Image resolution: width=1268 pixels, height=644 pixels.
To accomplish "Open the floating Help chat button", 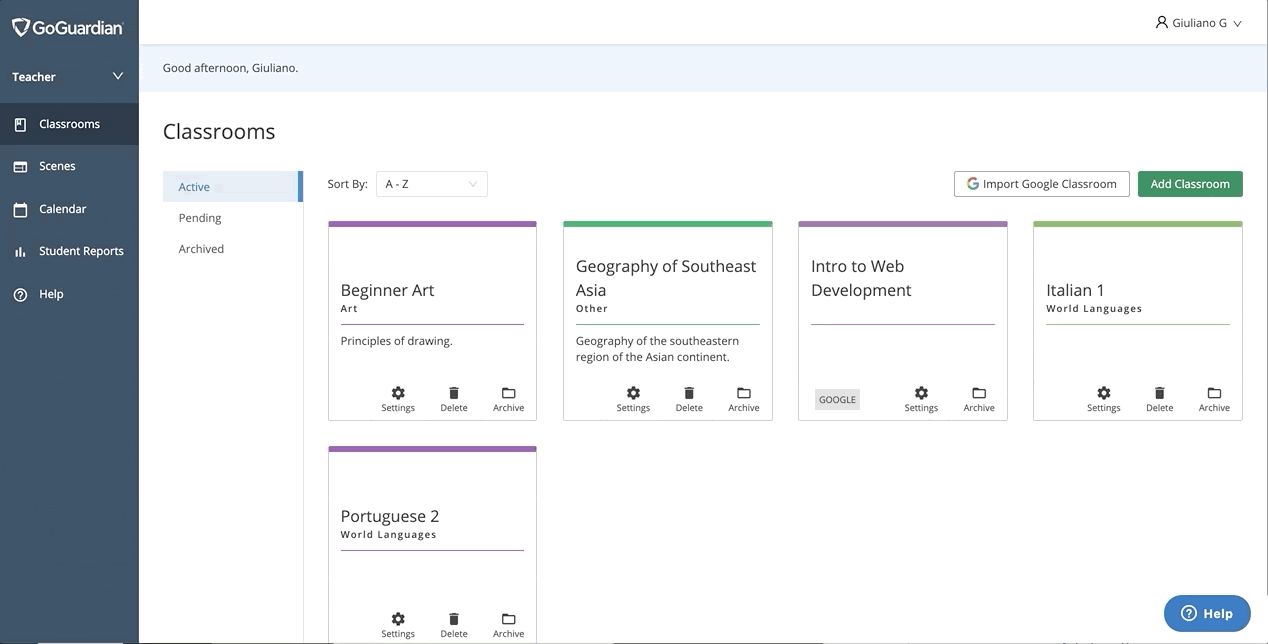I will pos(1206,613).
